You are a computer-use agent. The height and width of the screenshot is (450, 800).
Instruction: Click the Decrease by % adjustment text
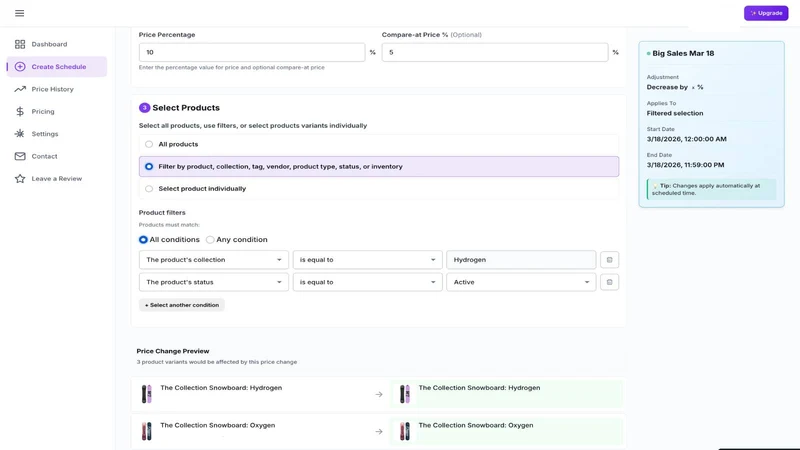pyautogui.click(x=674, y=87)
